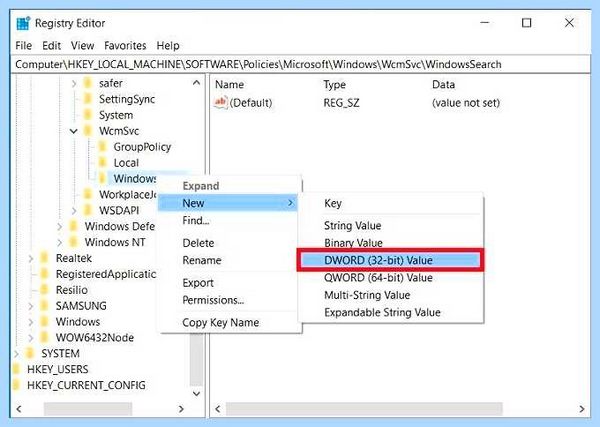Select the HKEY_USERS hive label
This screenshot has height=427, width=600.
pos(58,370)
